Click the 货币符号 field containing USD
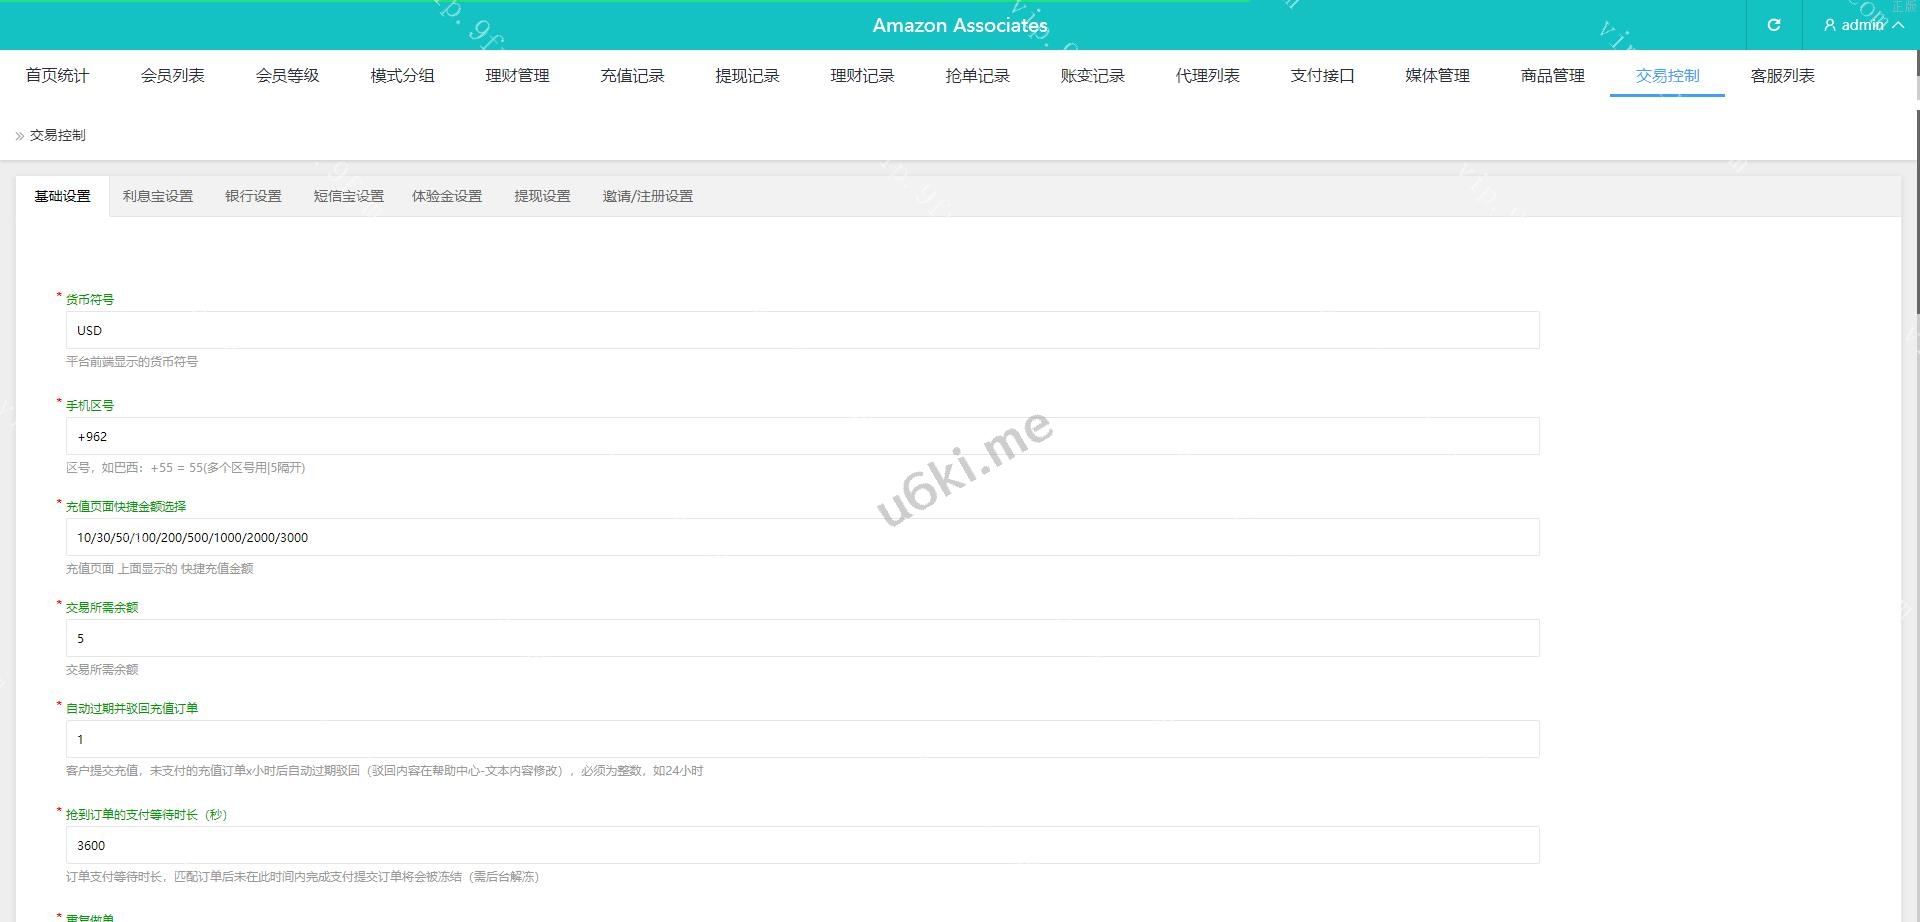 point(802,331)
